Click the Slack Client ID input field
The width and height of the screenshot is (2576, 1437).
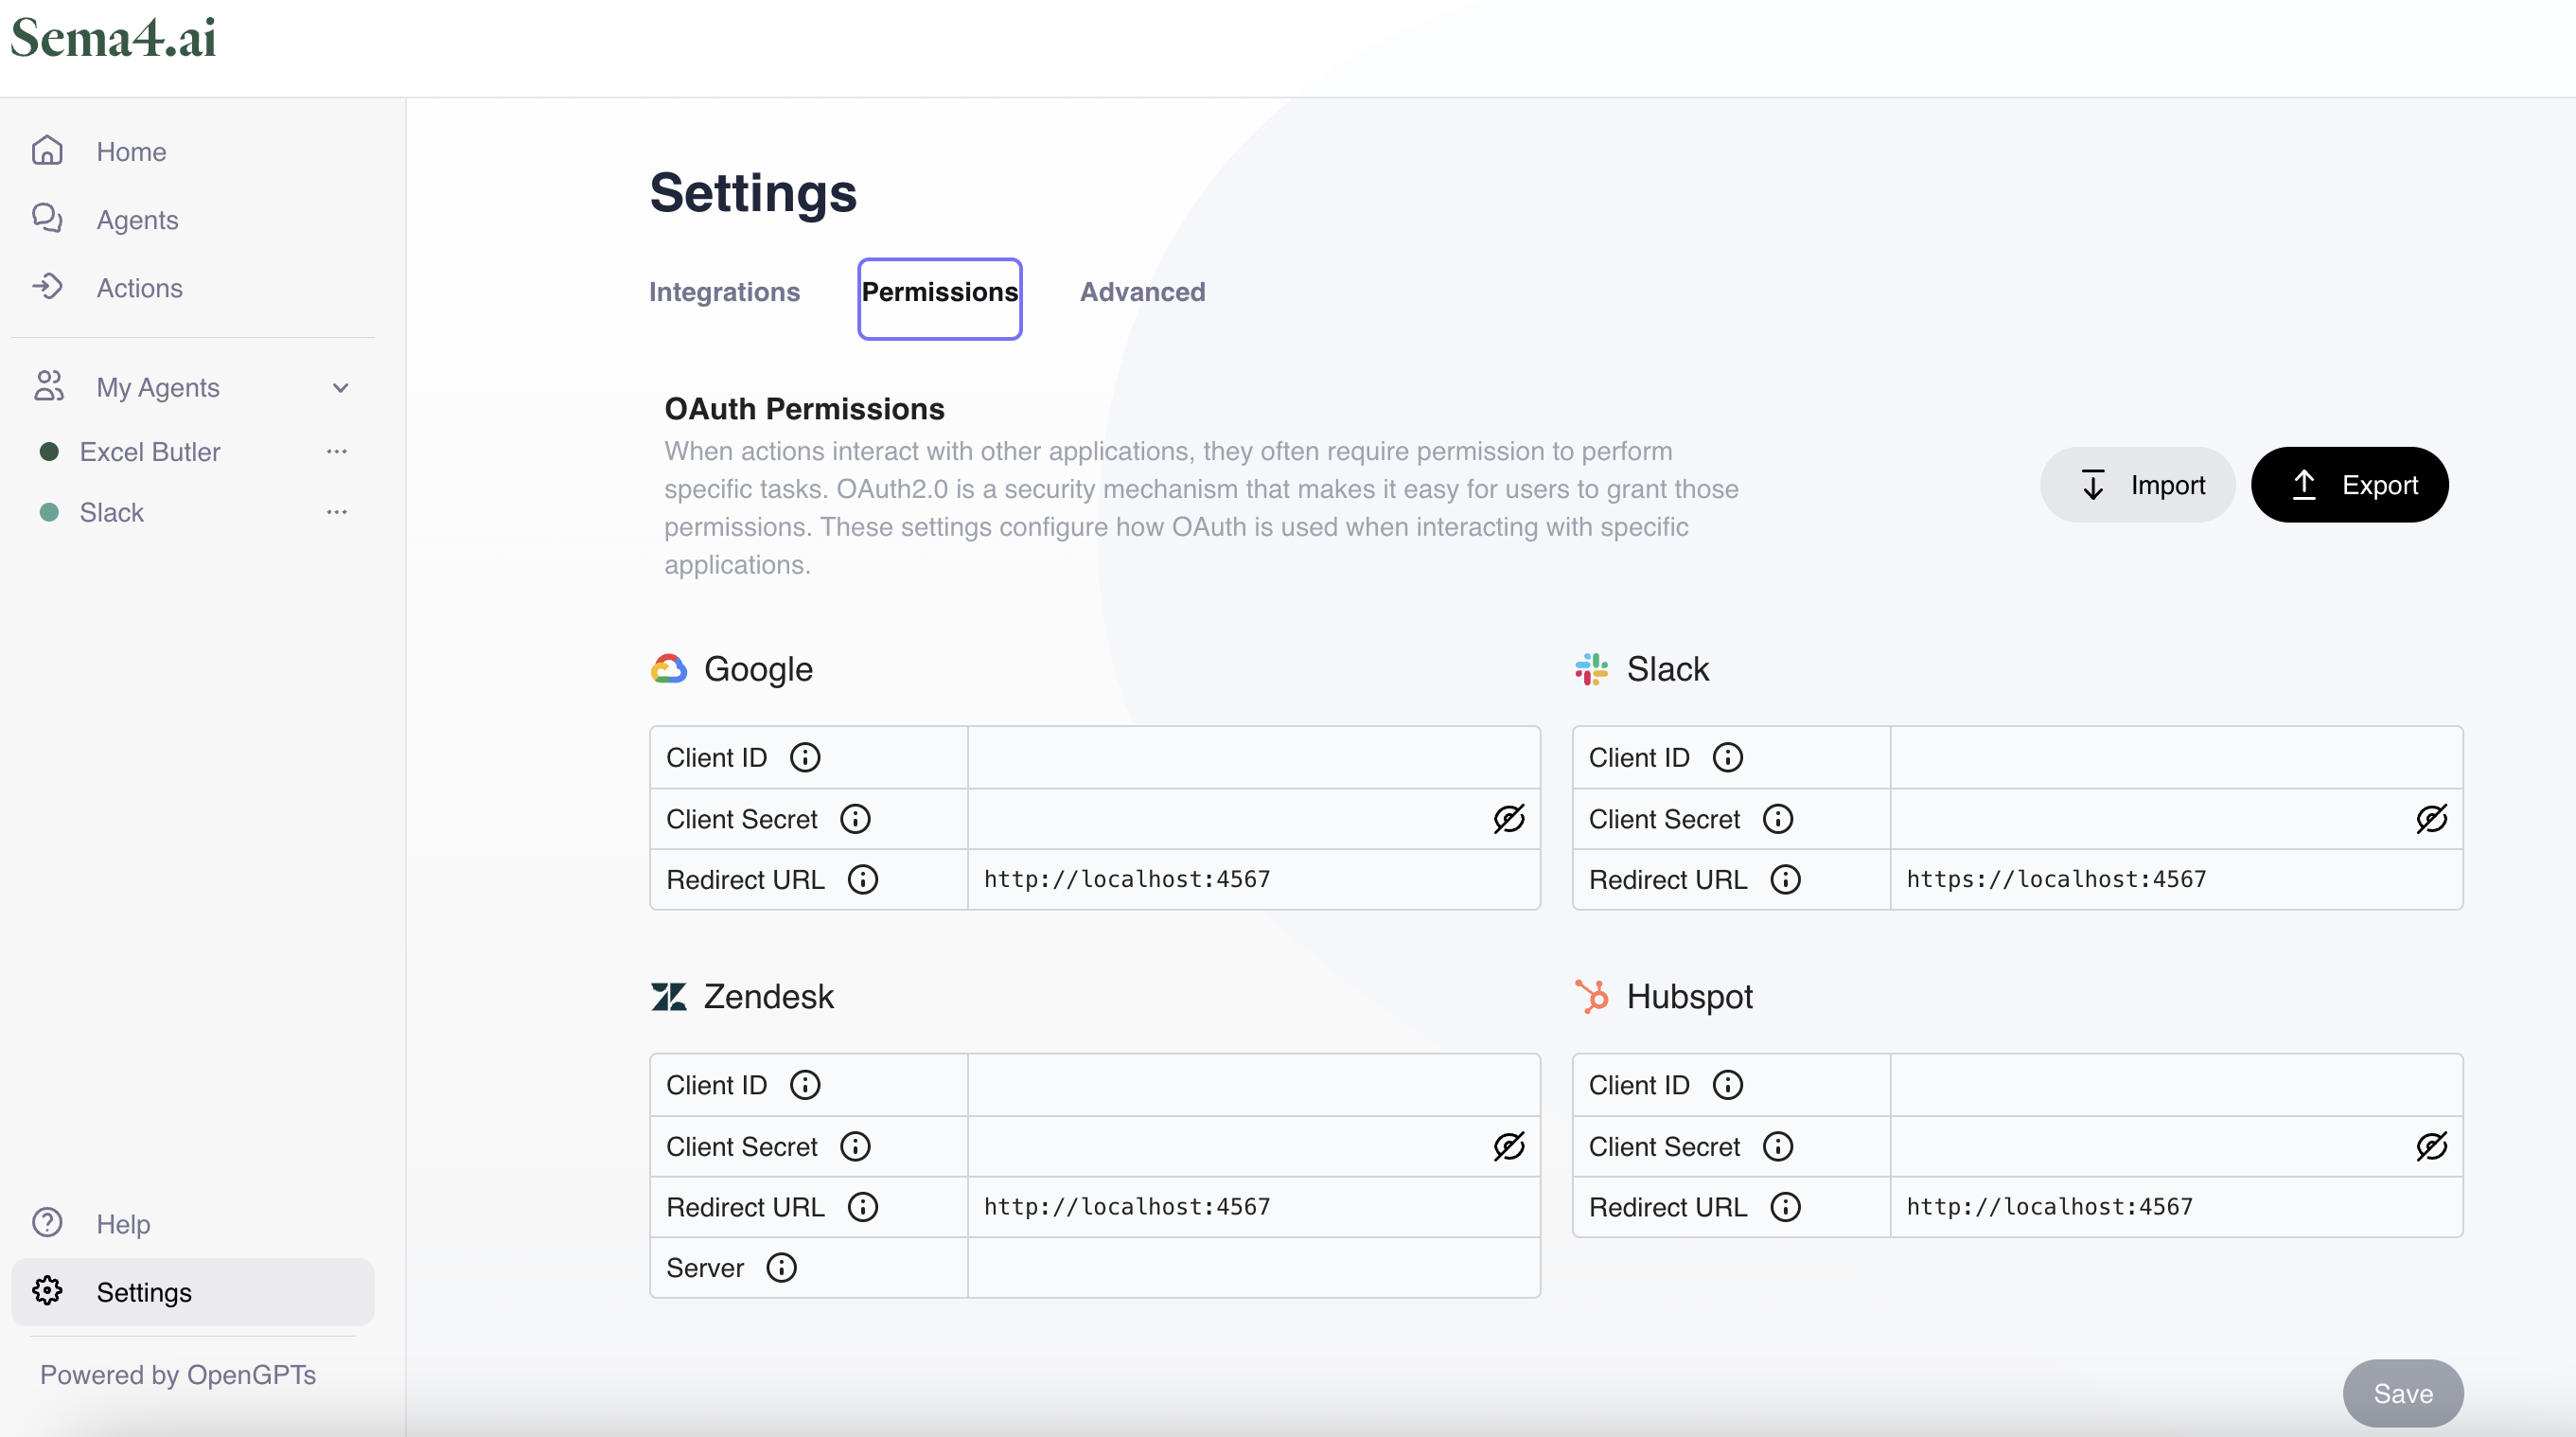(x=2176, y=757)
